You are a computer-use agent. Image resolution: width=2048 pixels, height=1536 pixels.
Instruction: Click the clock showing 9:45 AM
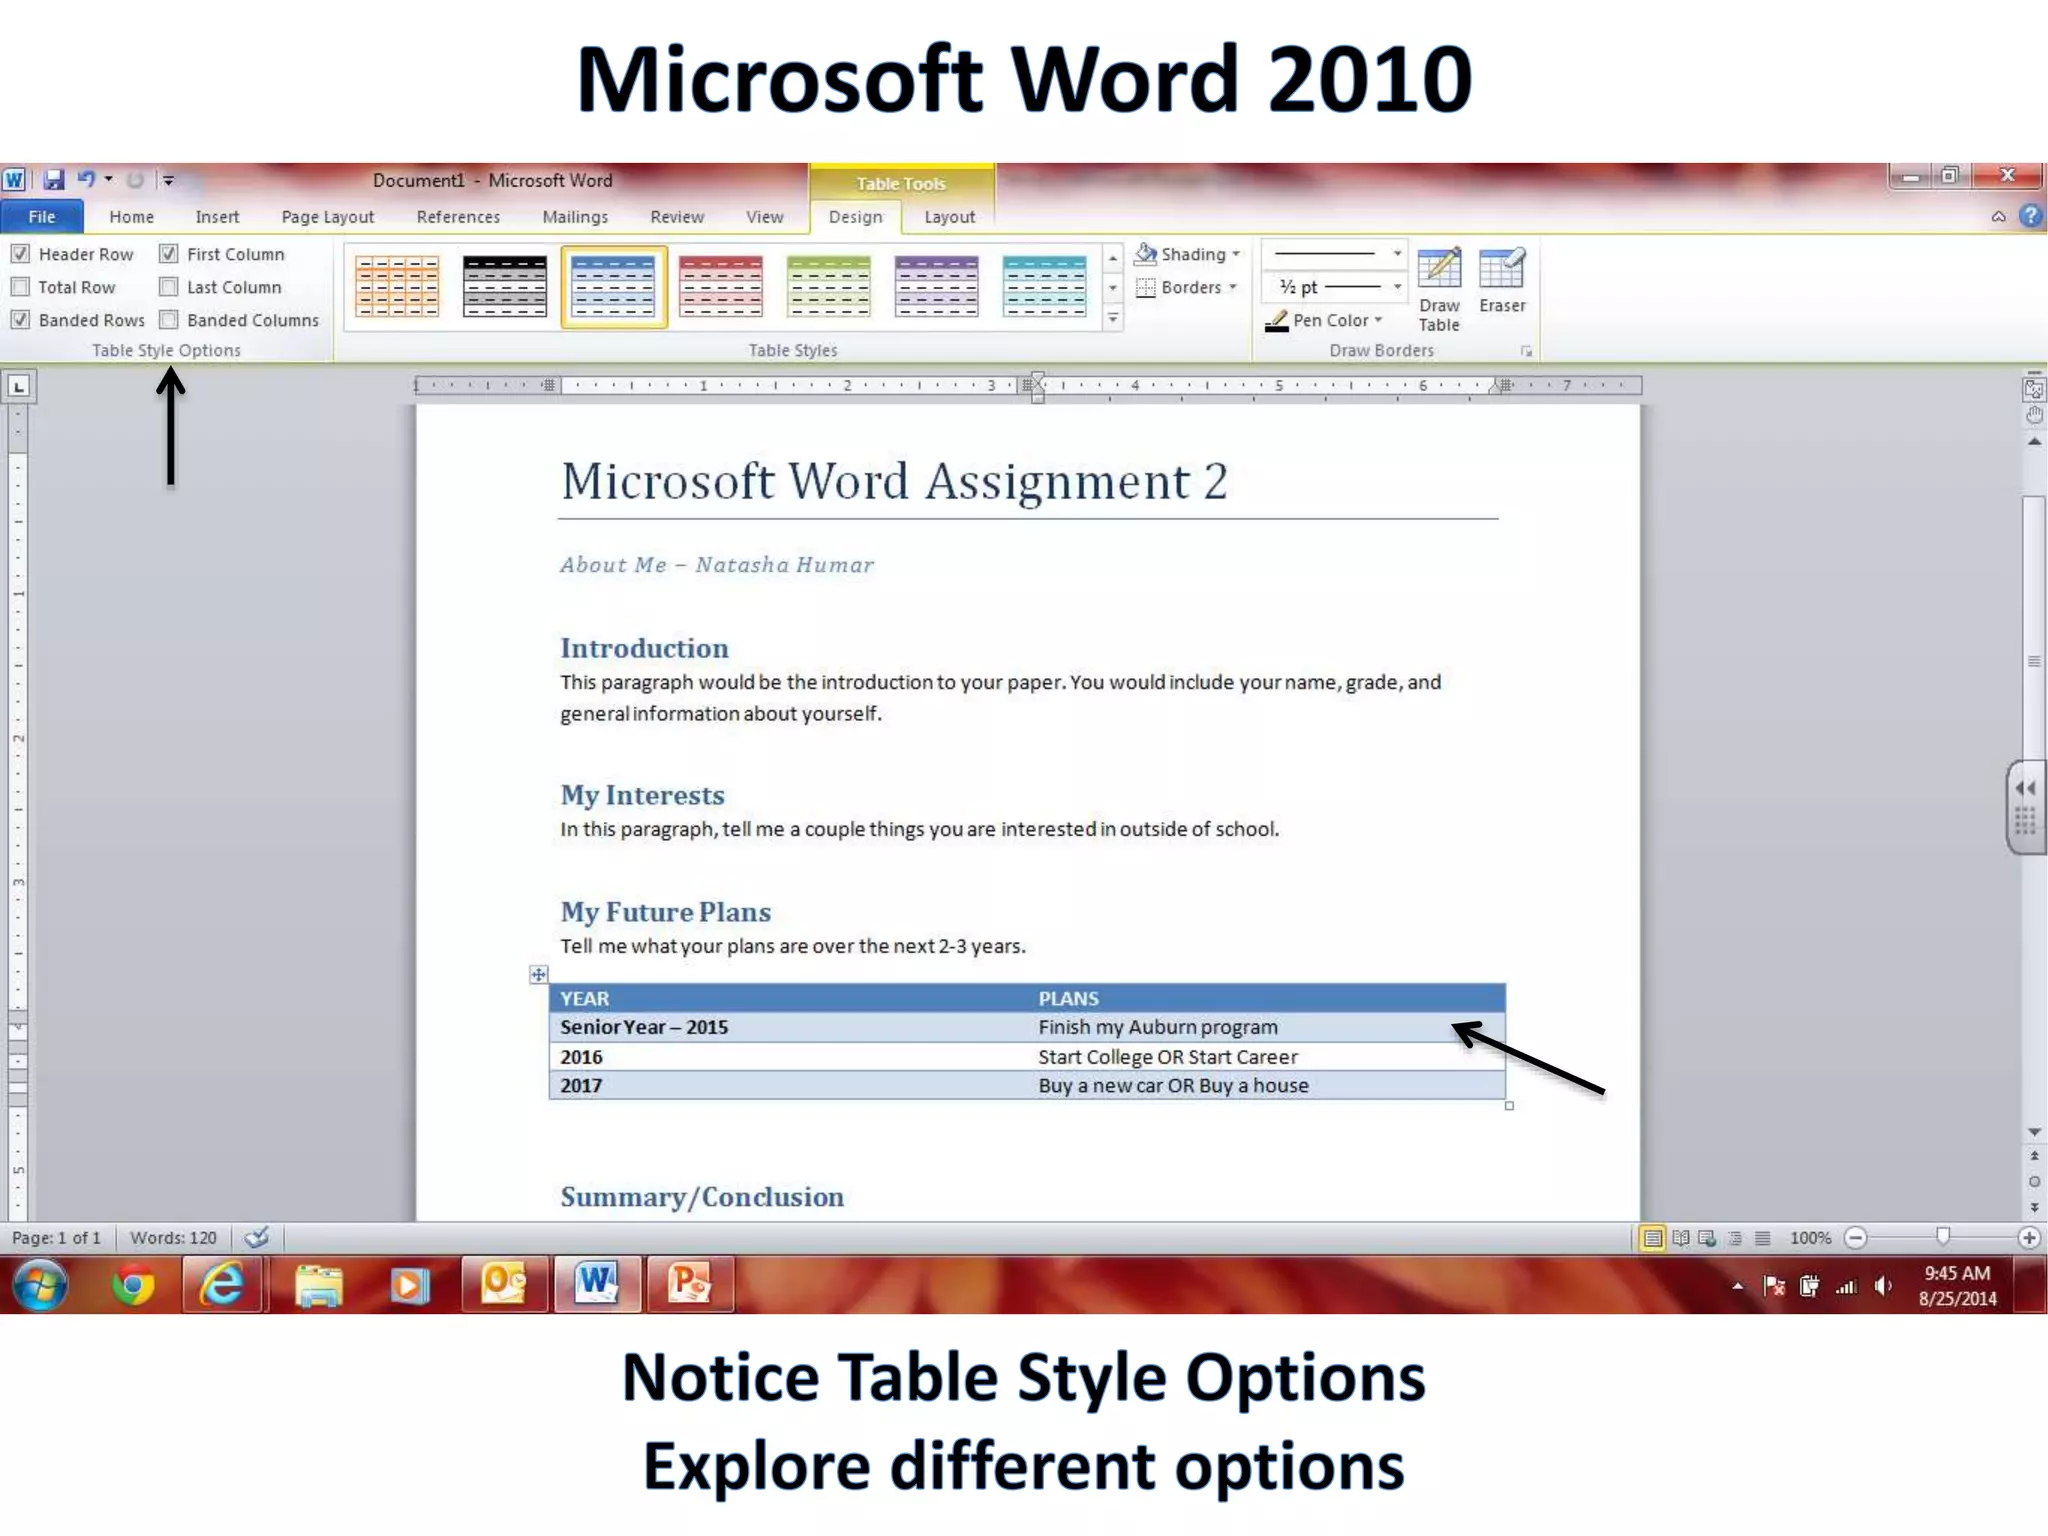point(1957,1273)
